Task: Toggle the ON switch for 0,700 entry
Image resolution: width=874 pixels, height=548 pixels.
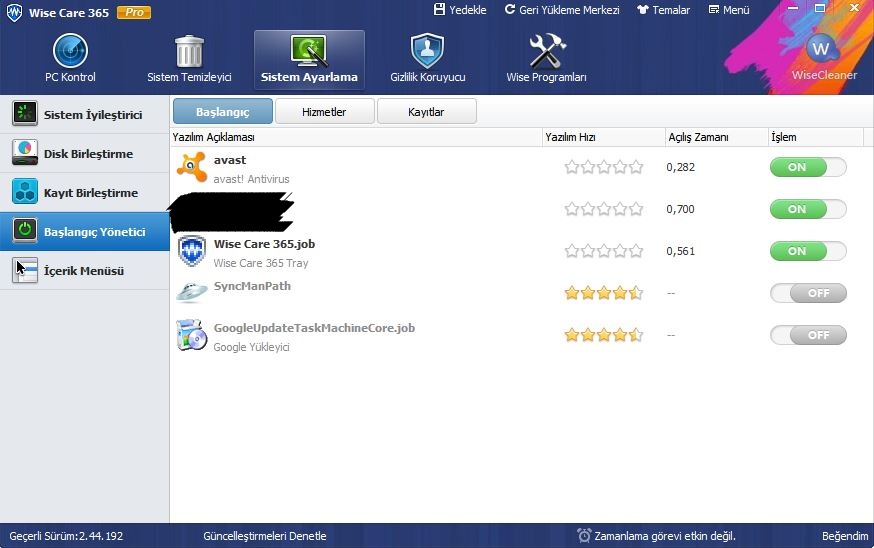Action: pos(808,209)
